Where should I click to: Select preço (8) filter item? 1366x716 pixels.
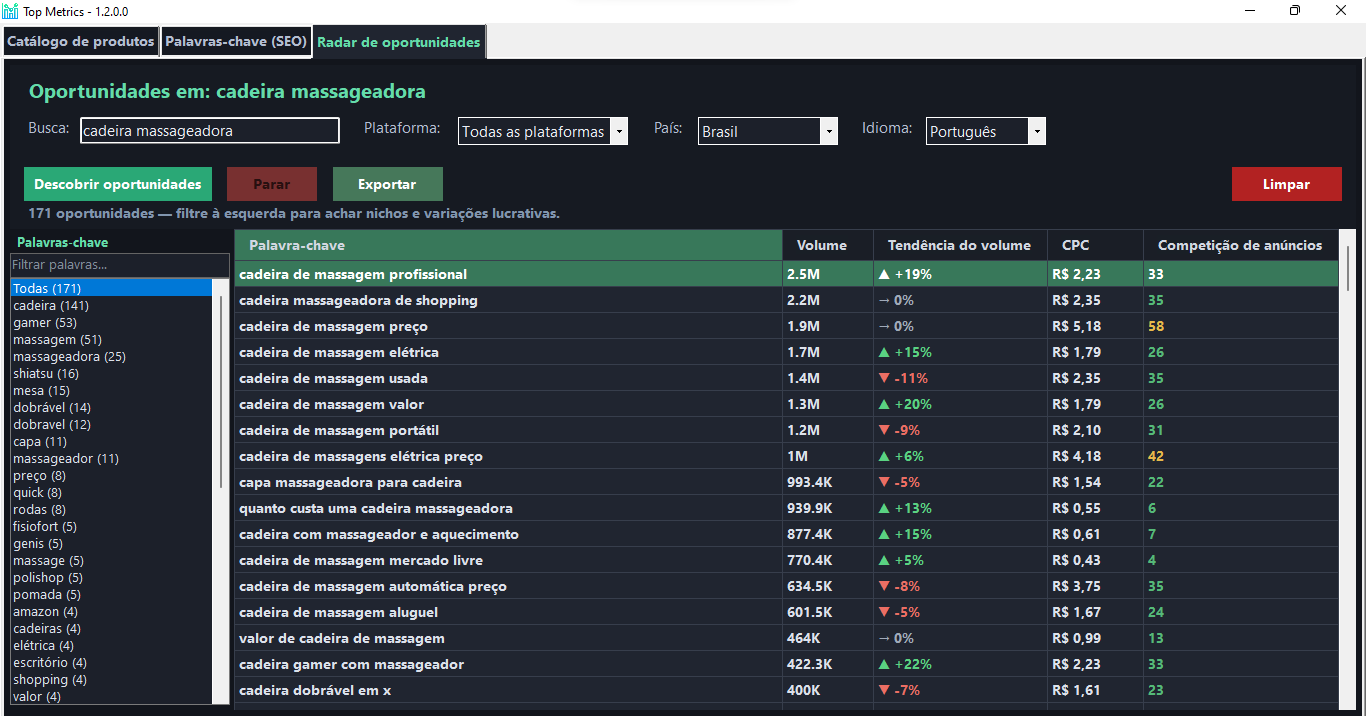[111, 475]
